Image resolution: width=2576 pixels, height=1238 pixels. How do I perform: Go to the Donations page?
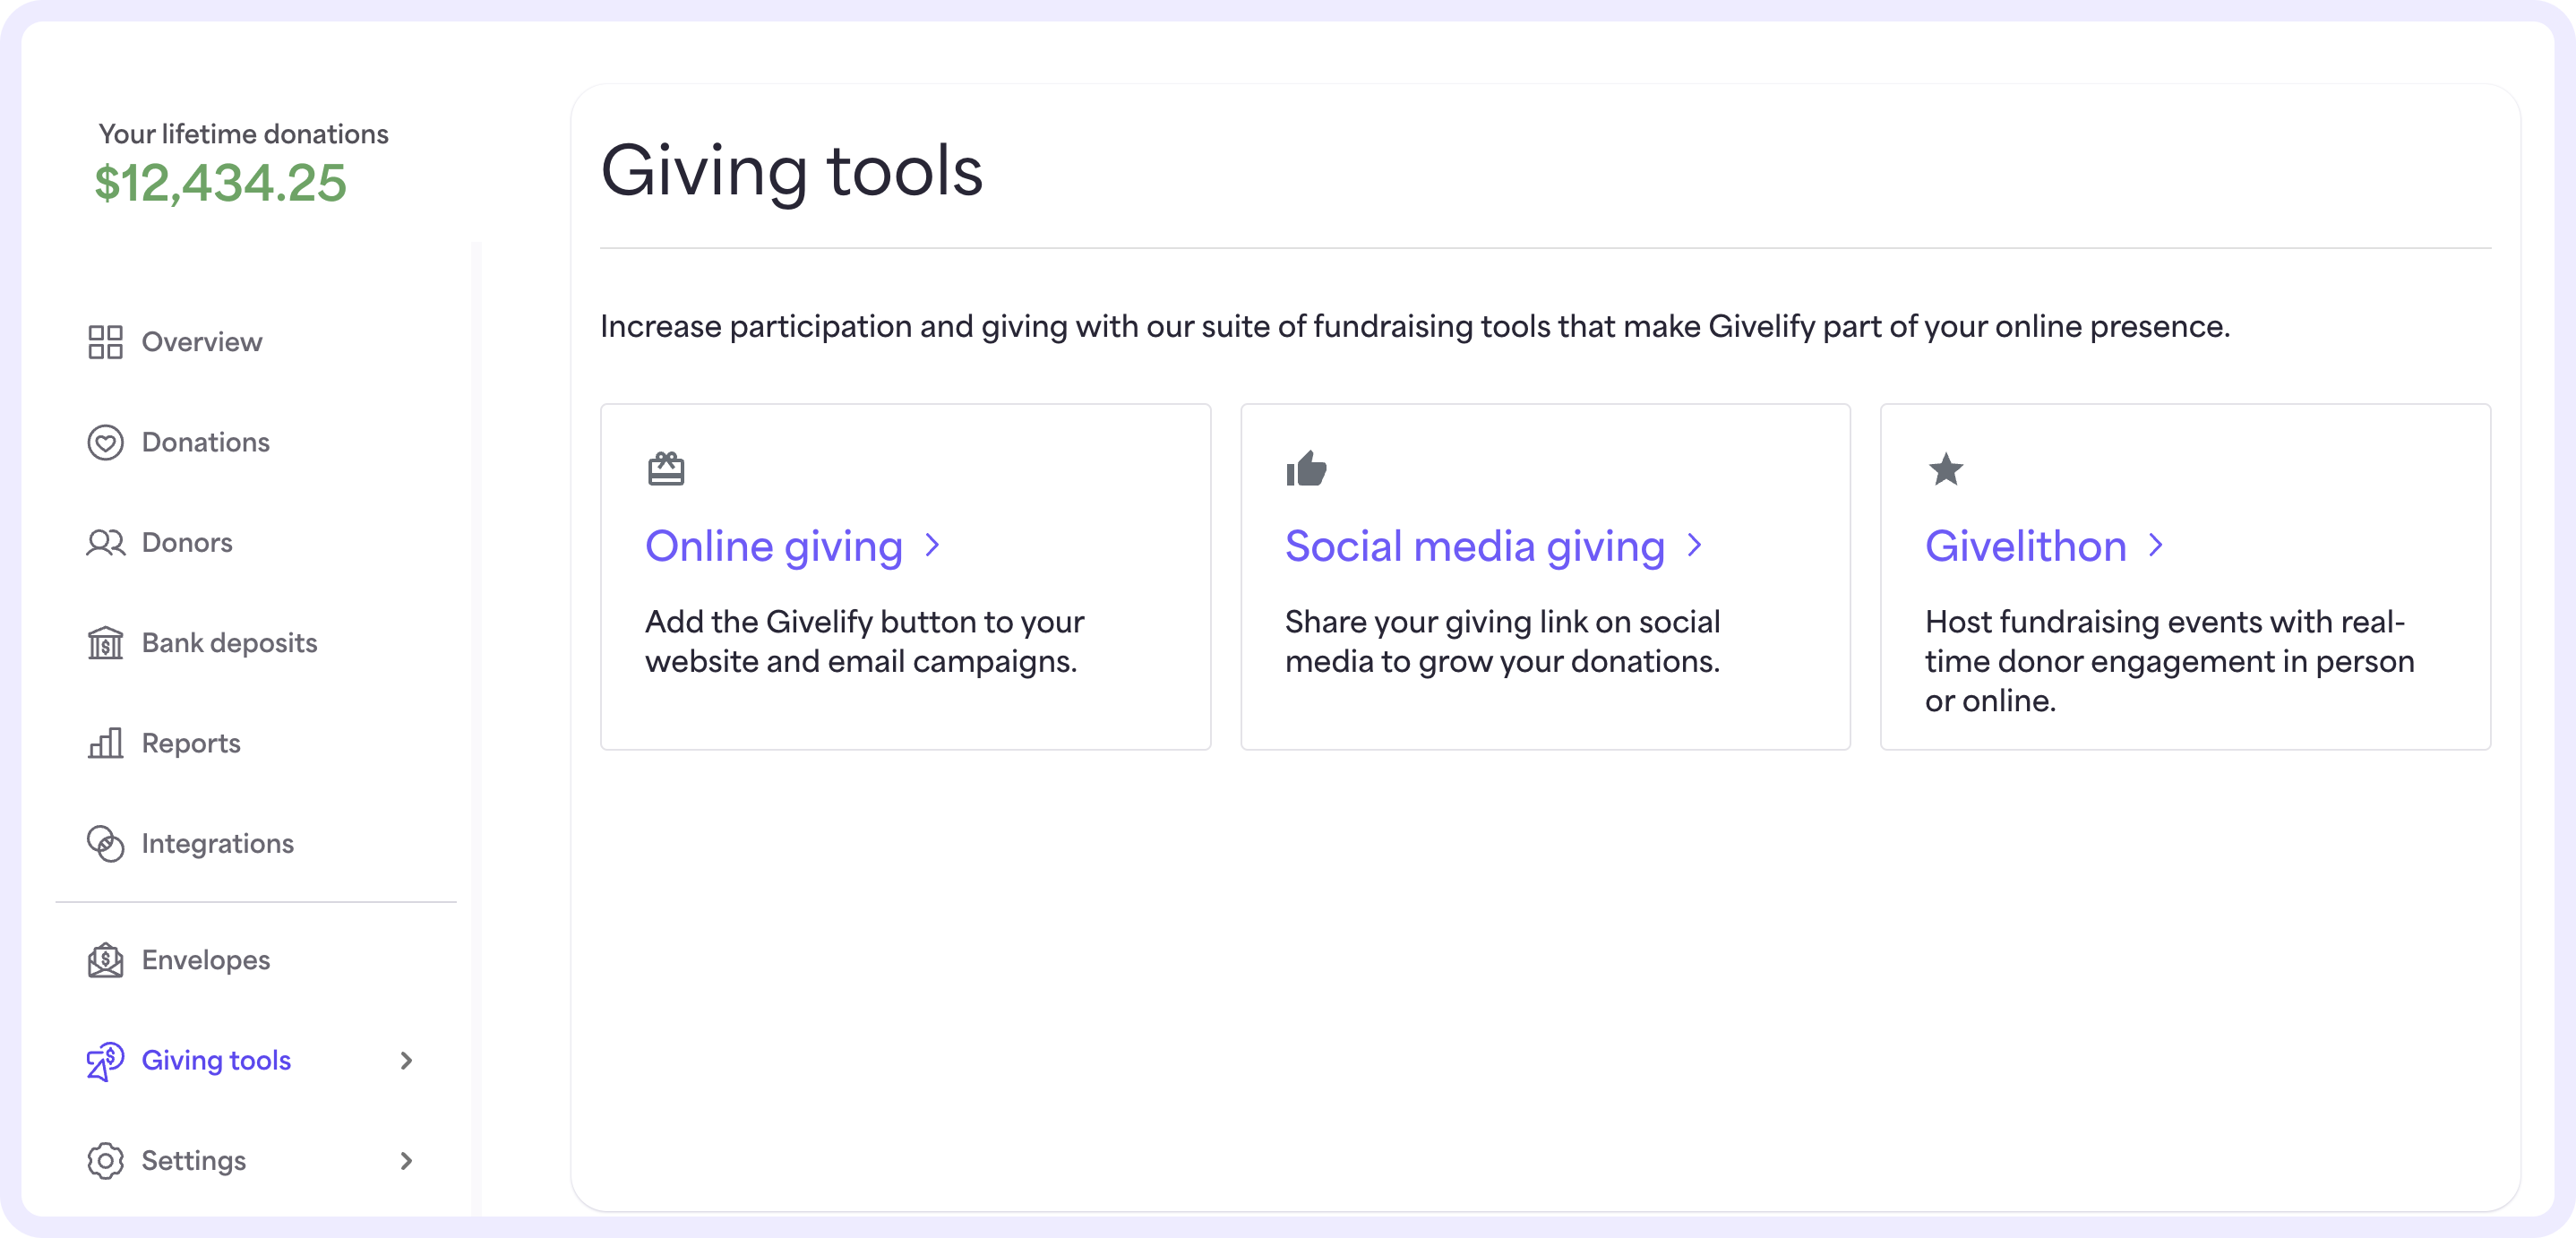click(206, 442)
